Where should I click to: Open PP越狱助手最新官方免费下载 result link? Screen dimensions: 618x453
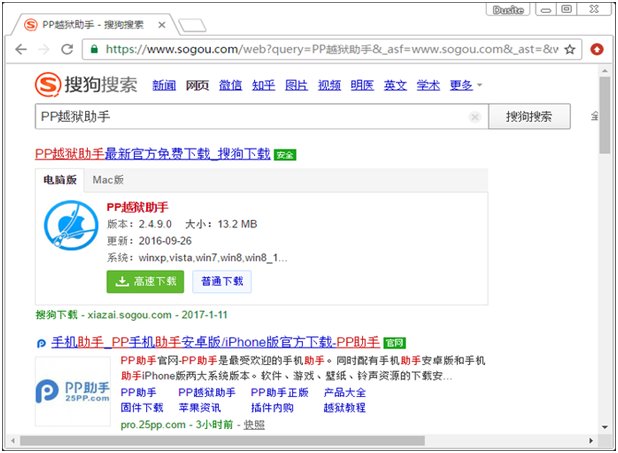(153, 154)
